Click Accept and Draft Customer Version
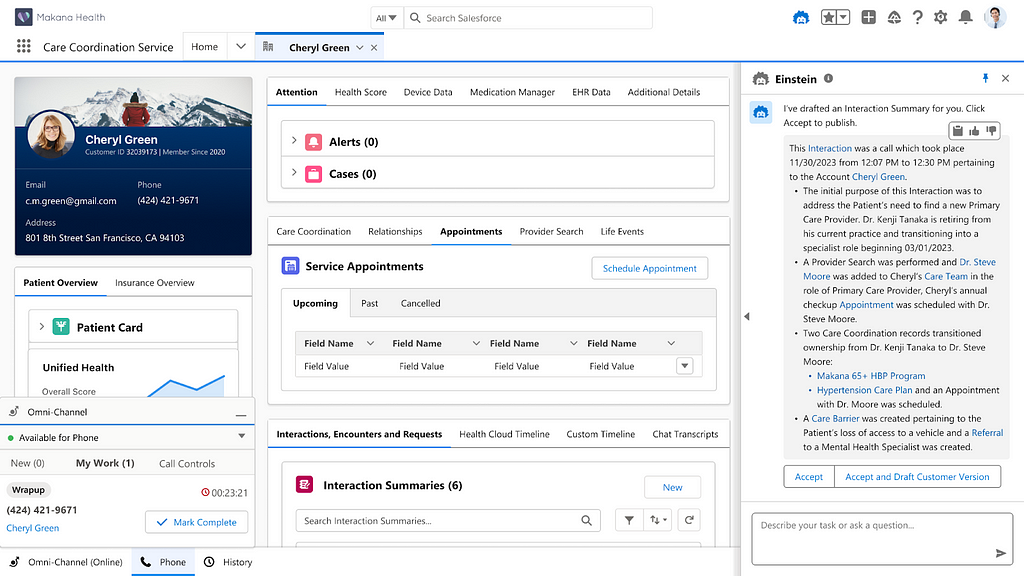Image resolution: width=1024 pixels, height=576 pixels. click(x=917, y=477)
